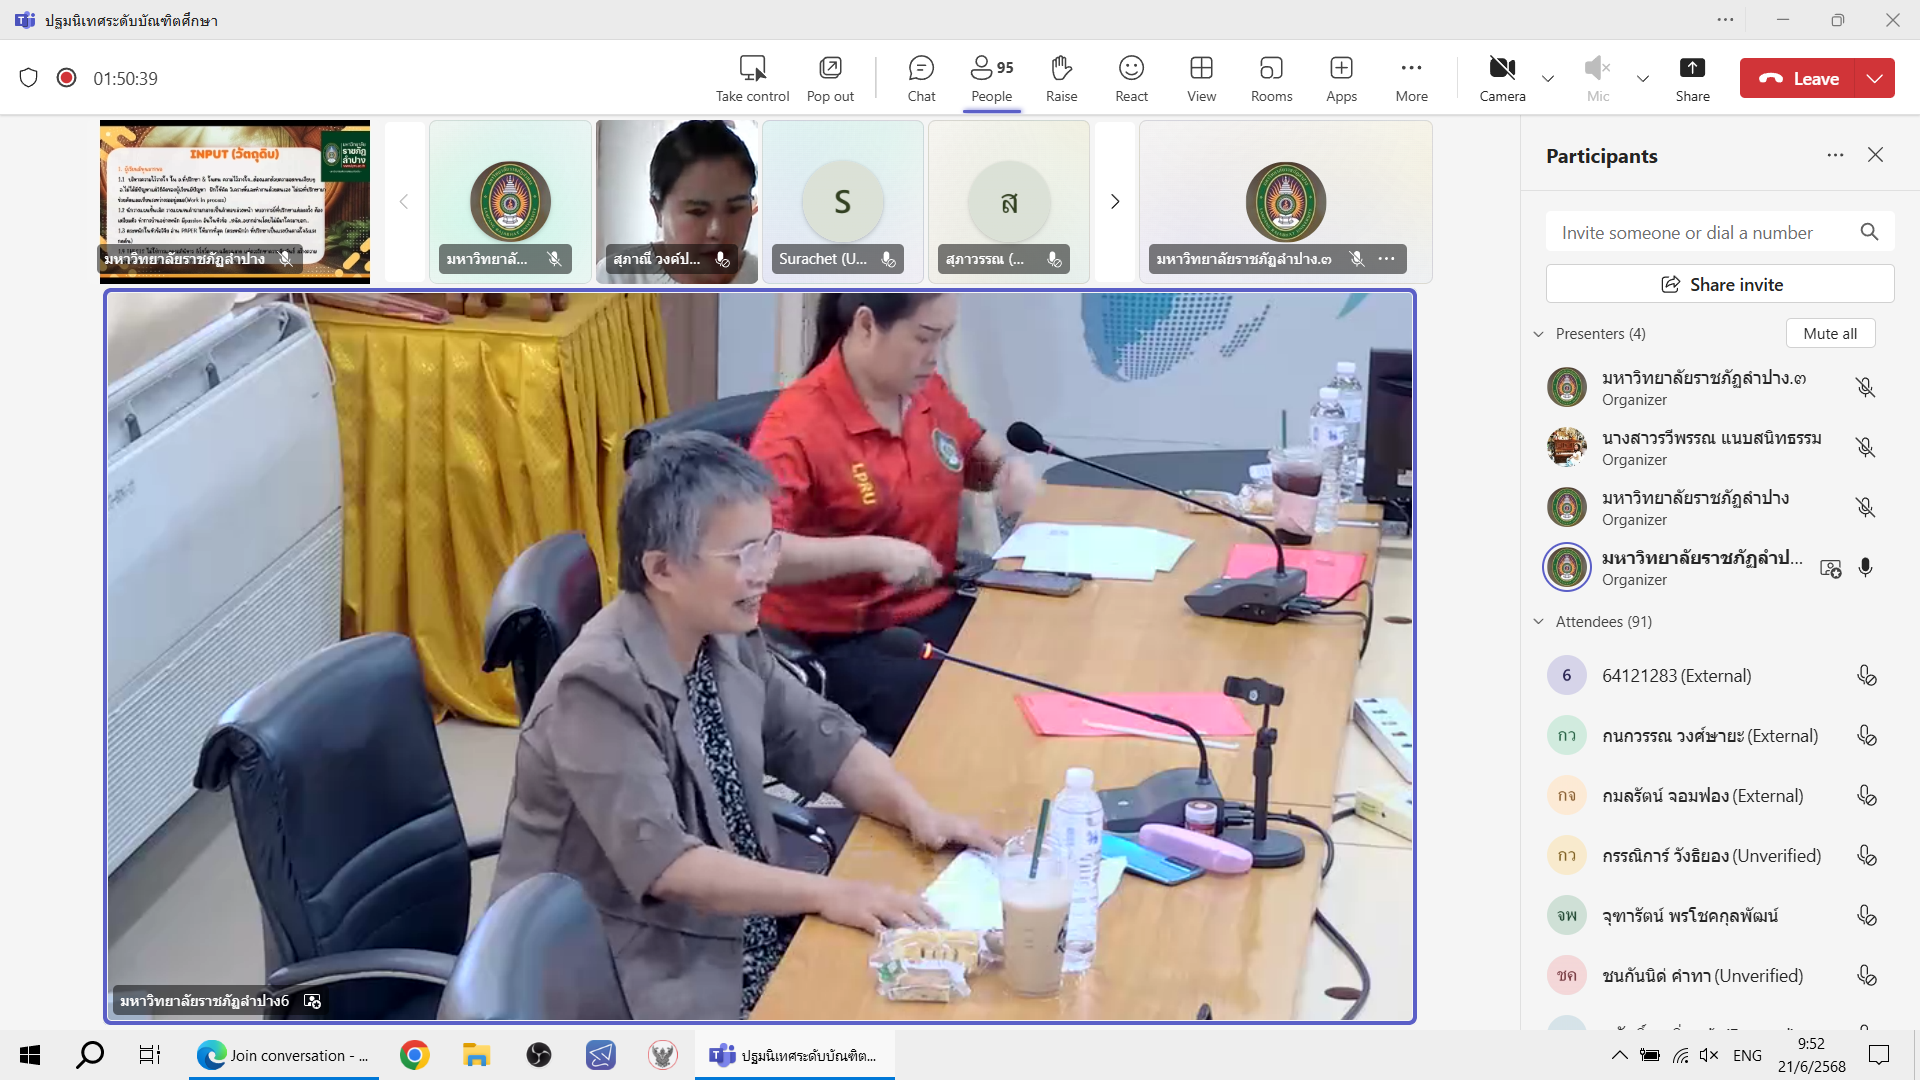Open OBS Studio from taskbar

pyautogui.click(x=538, y=1055)
